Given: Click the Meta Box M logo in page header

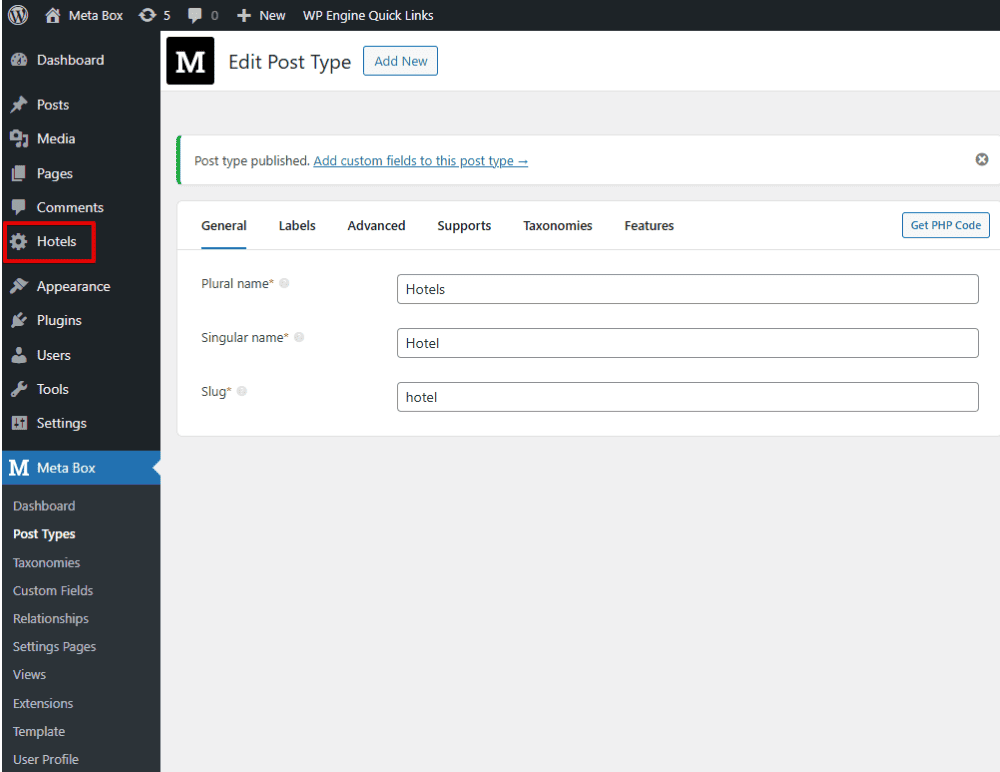Looking at the screenshot, I should (190, 61).
